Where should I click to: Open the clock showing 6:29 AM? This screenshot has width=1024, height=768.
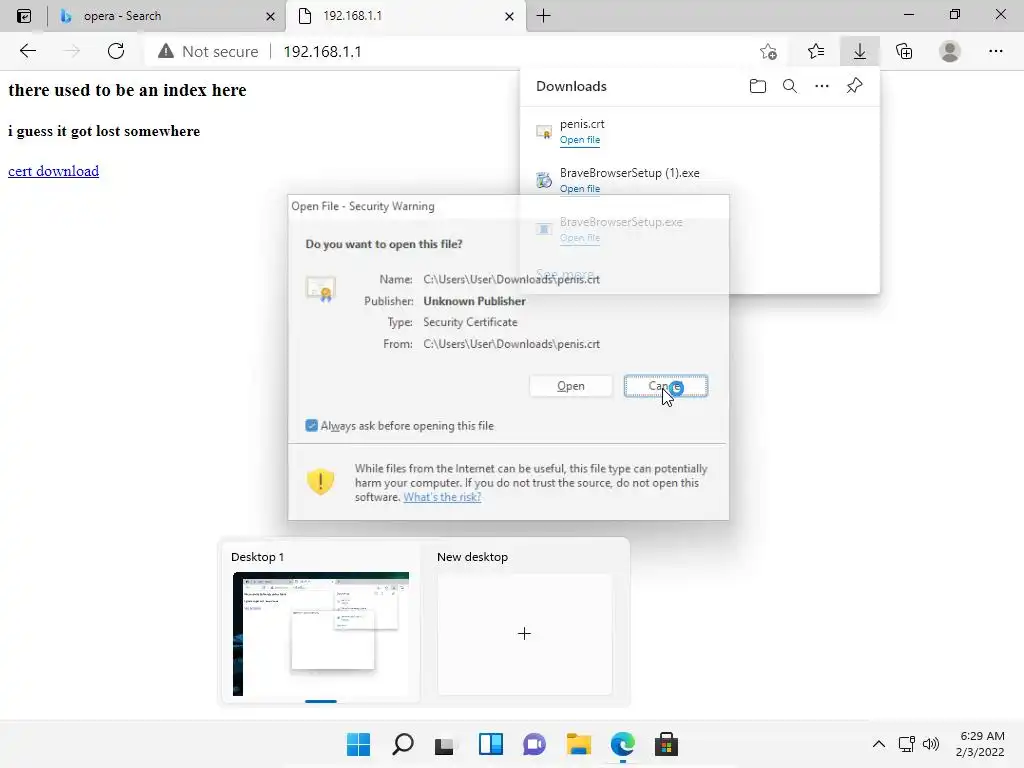980,744
